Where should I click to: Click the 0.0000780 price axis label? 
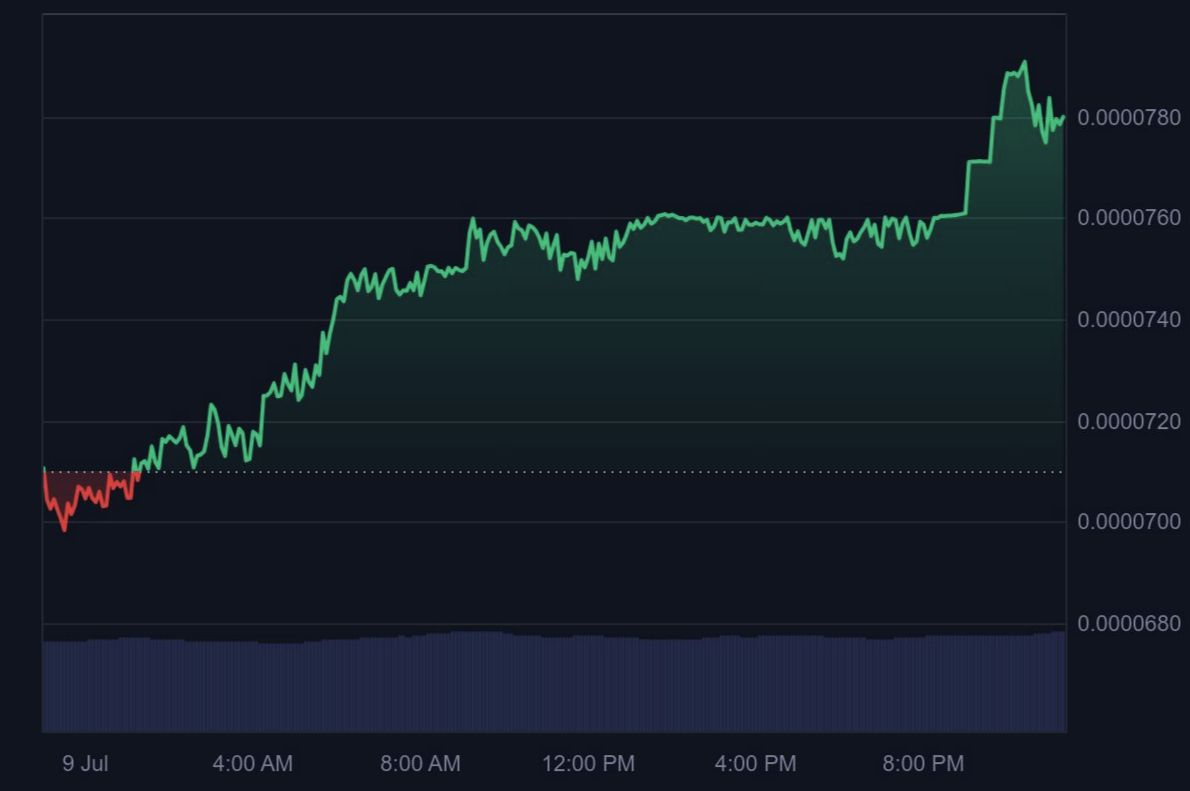pyautogui.click(x=1129, y=118)
